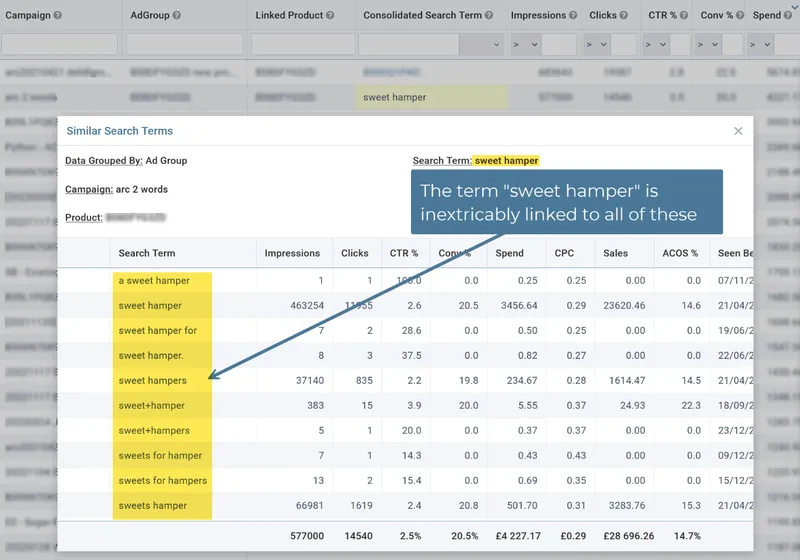Open the Clicks comparison operator dropdown
This screenshot has width=800, height=560.
(596, 45)
